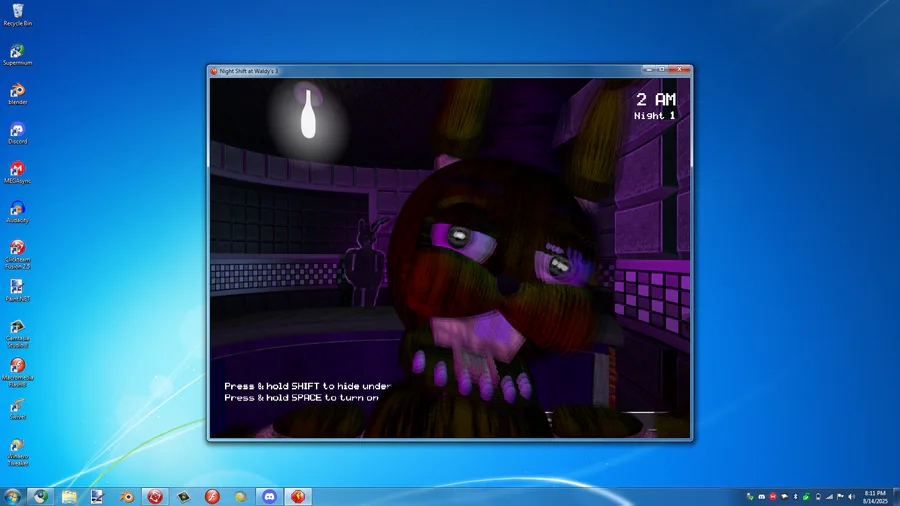This screenshot has height=506, width=900.
Task: Close the Night Shift at Waldy's 3 window
Action: [x=680, y=69]
